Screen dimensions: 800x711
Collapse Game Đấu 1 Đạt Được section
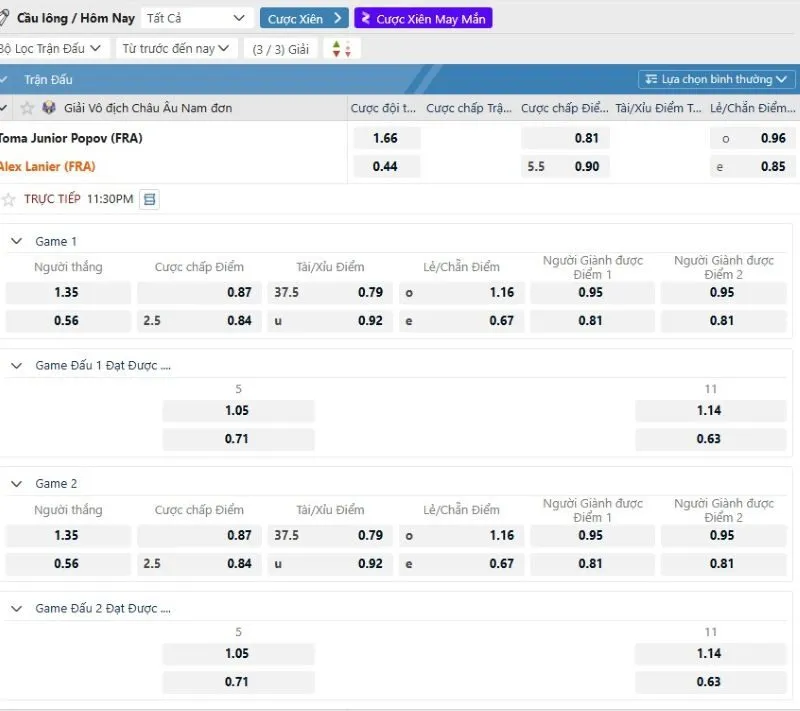16,366
